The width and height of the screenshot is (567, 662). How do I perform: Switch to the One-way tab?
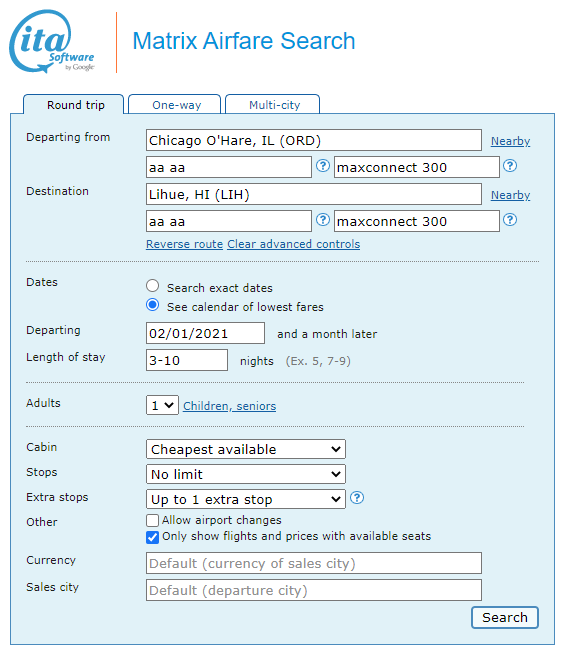tap(175, 105)
